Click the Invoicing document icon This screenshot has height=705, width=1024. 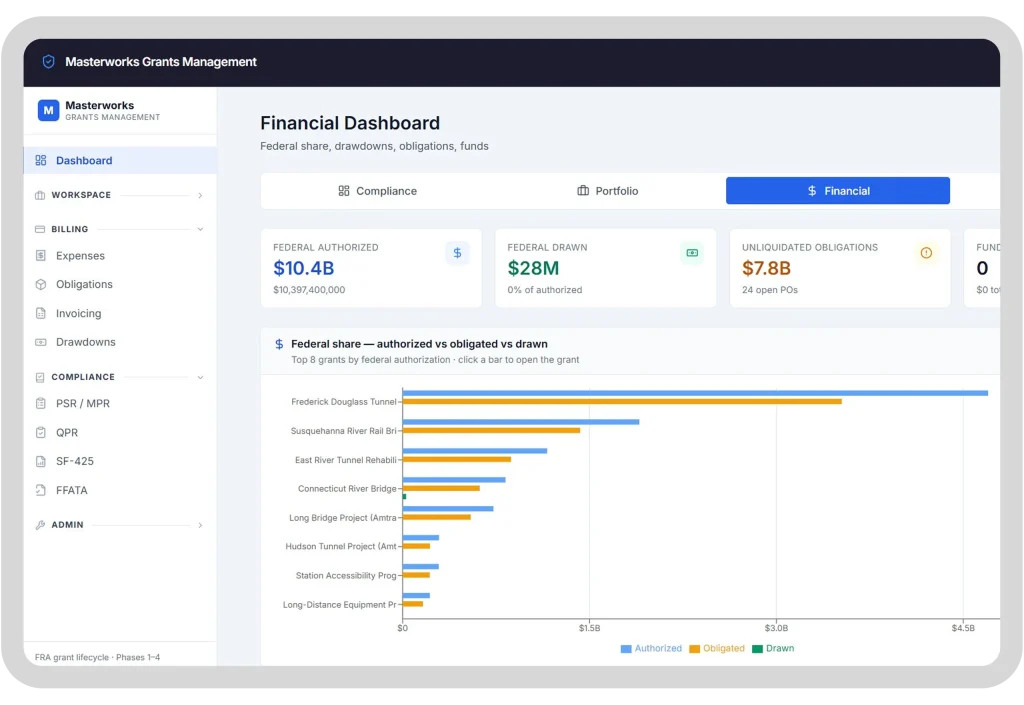pos(40,313)
